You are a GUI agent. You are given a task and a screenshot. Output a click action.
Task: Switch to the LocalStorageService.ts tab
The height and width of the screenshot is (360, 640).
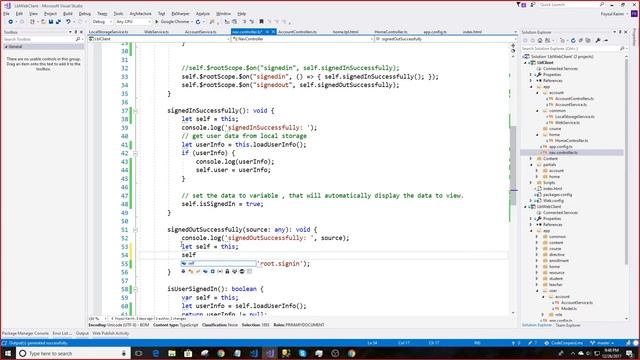[109, 32]
